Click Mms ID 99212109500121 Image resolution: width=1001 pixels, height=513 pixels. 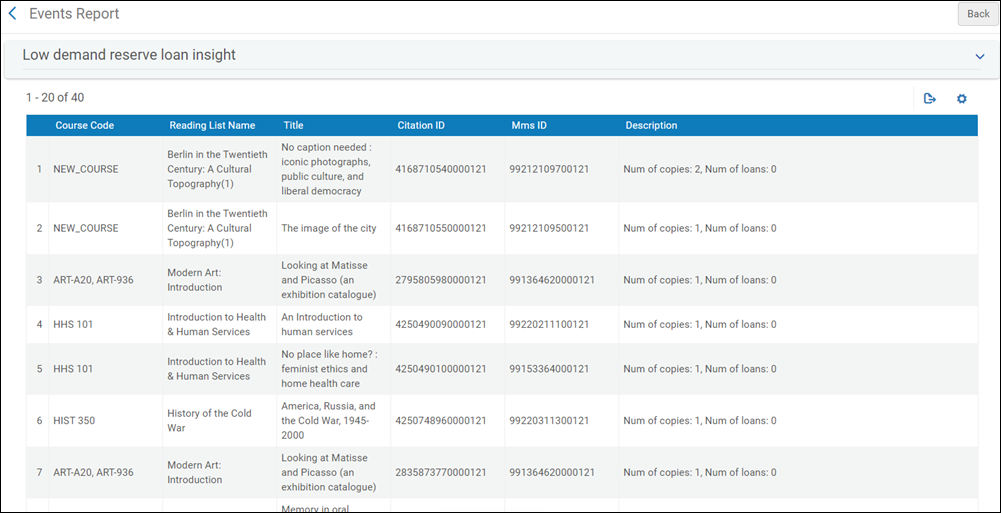pyautogui.click(x=549, y=228)
